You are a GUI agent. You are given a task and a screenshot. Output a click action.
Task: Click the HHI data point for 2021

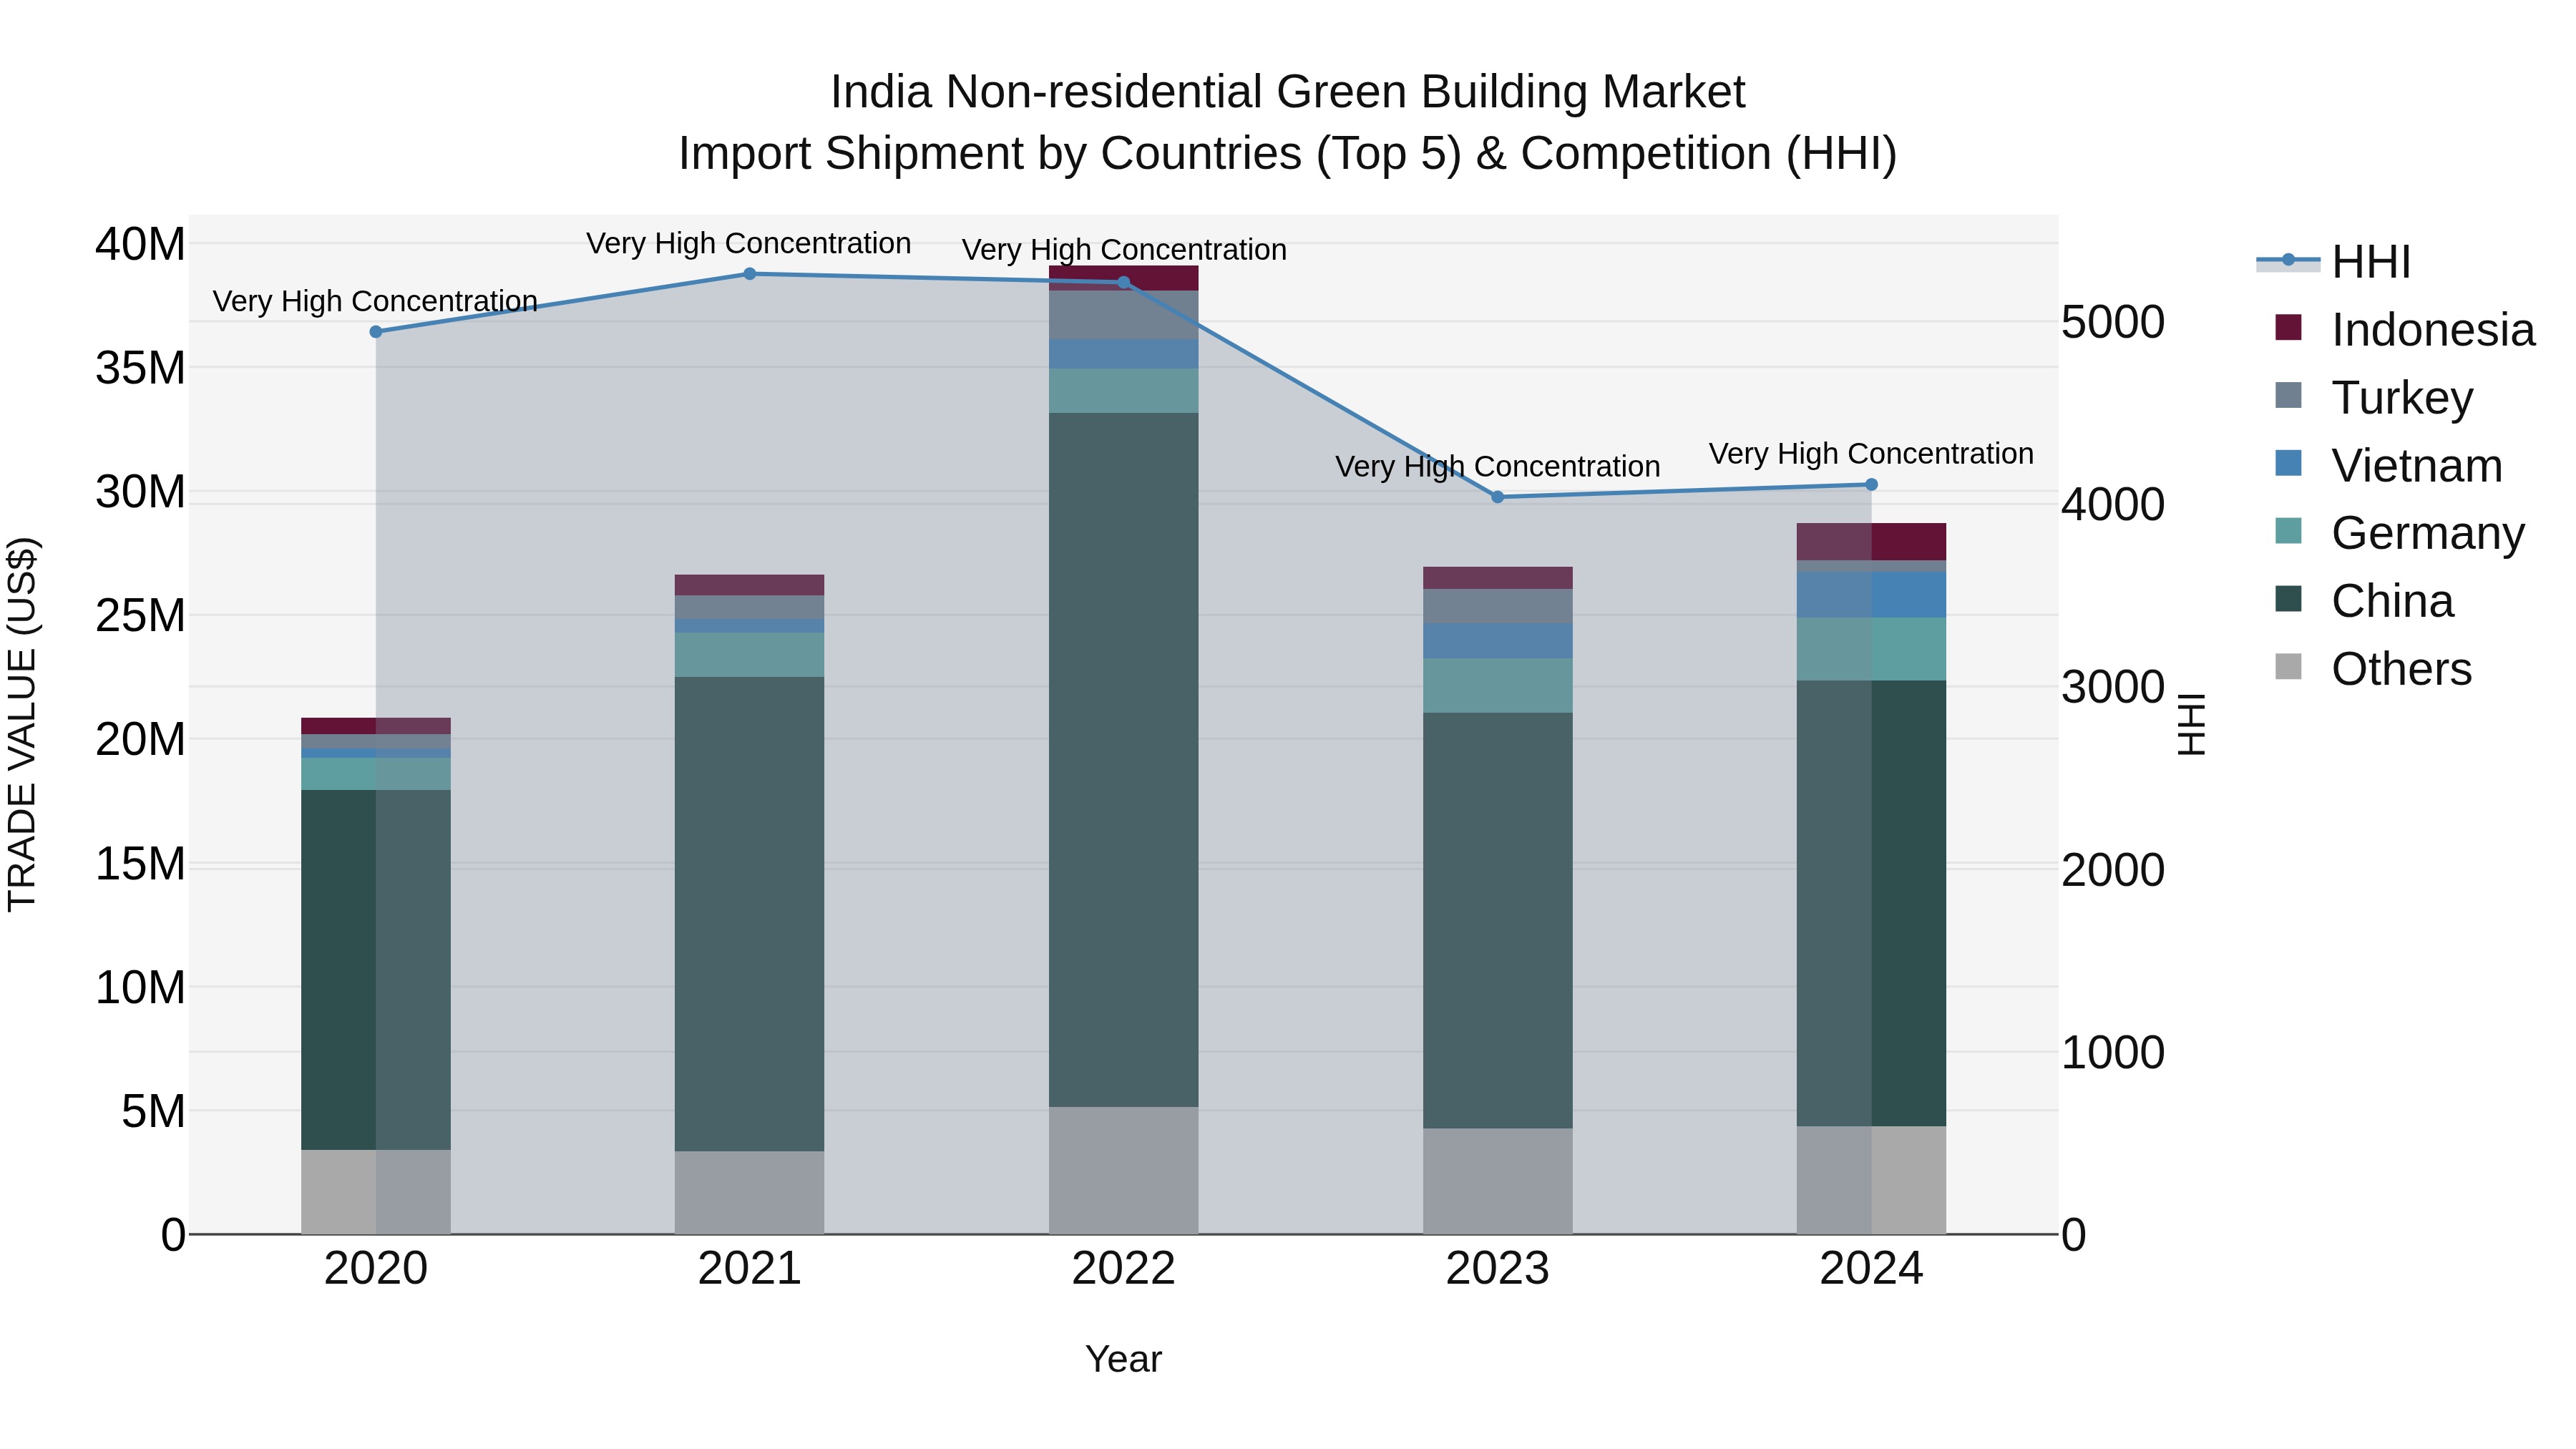click(750, 274)
